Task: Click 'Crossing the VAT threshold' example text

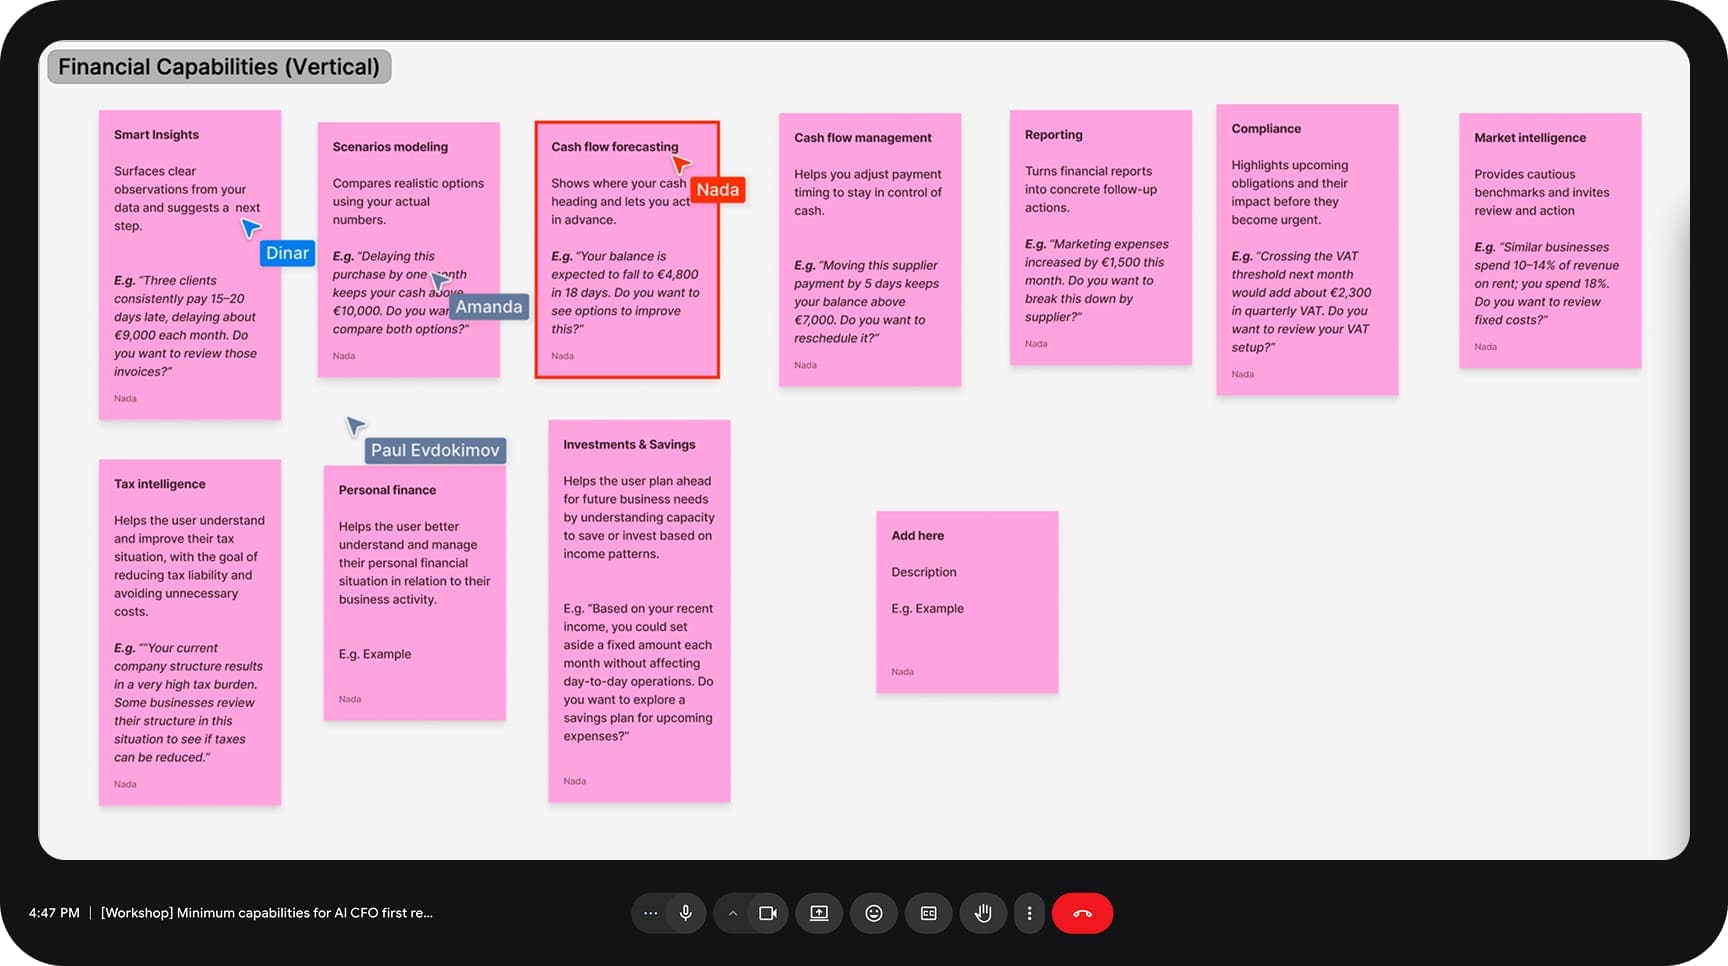Action: pos(1301,302)
